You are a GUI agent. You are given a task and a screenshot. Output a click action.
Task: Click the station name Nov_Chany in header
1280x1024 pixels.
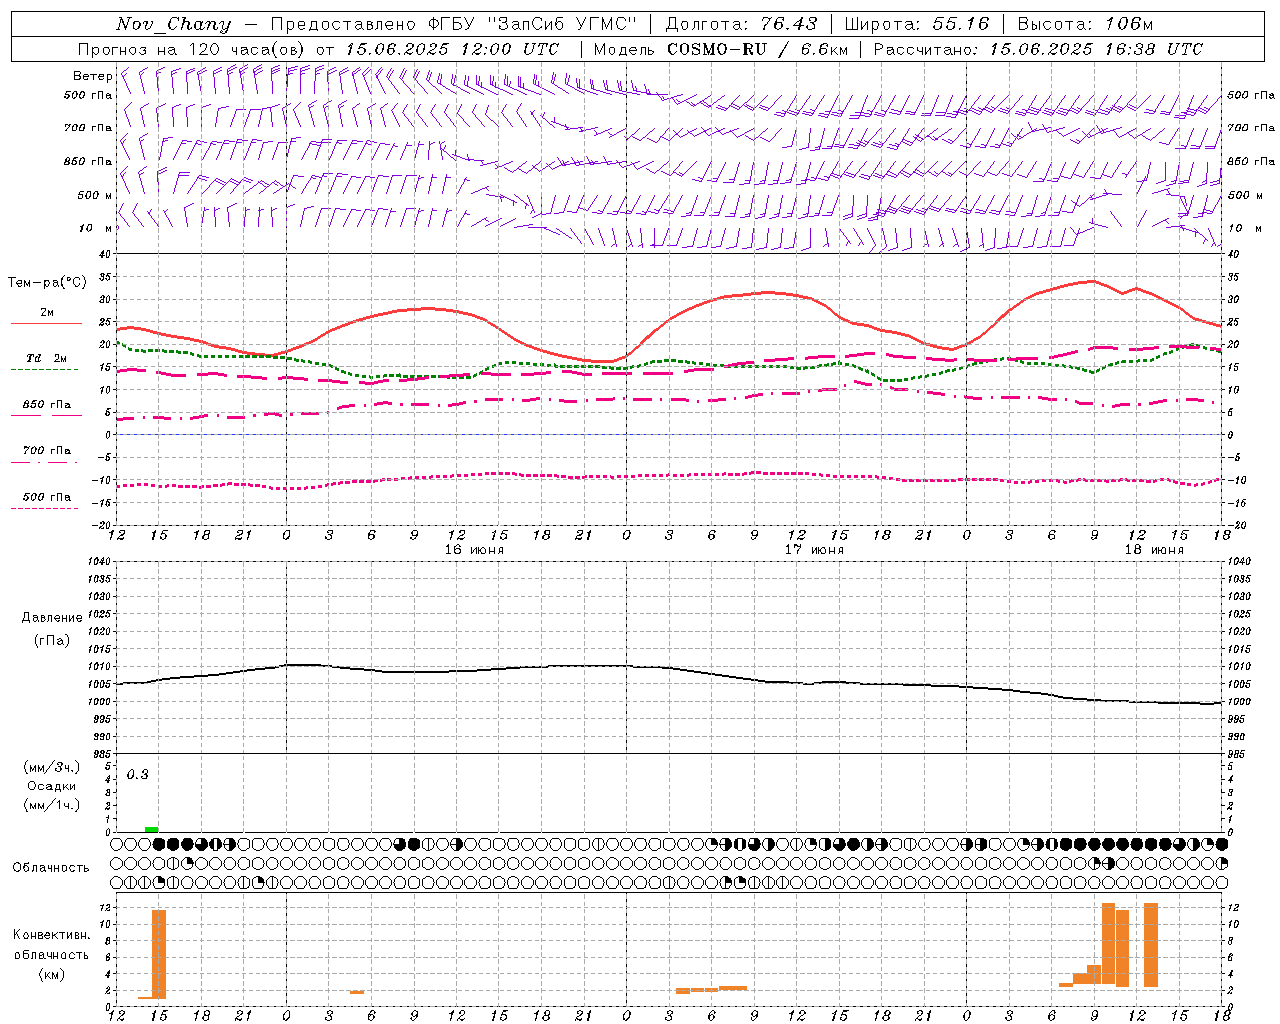[173, 24]
